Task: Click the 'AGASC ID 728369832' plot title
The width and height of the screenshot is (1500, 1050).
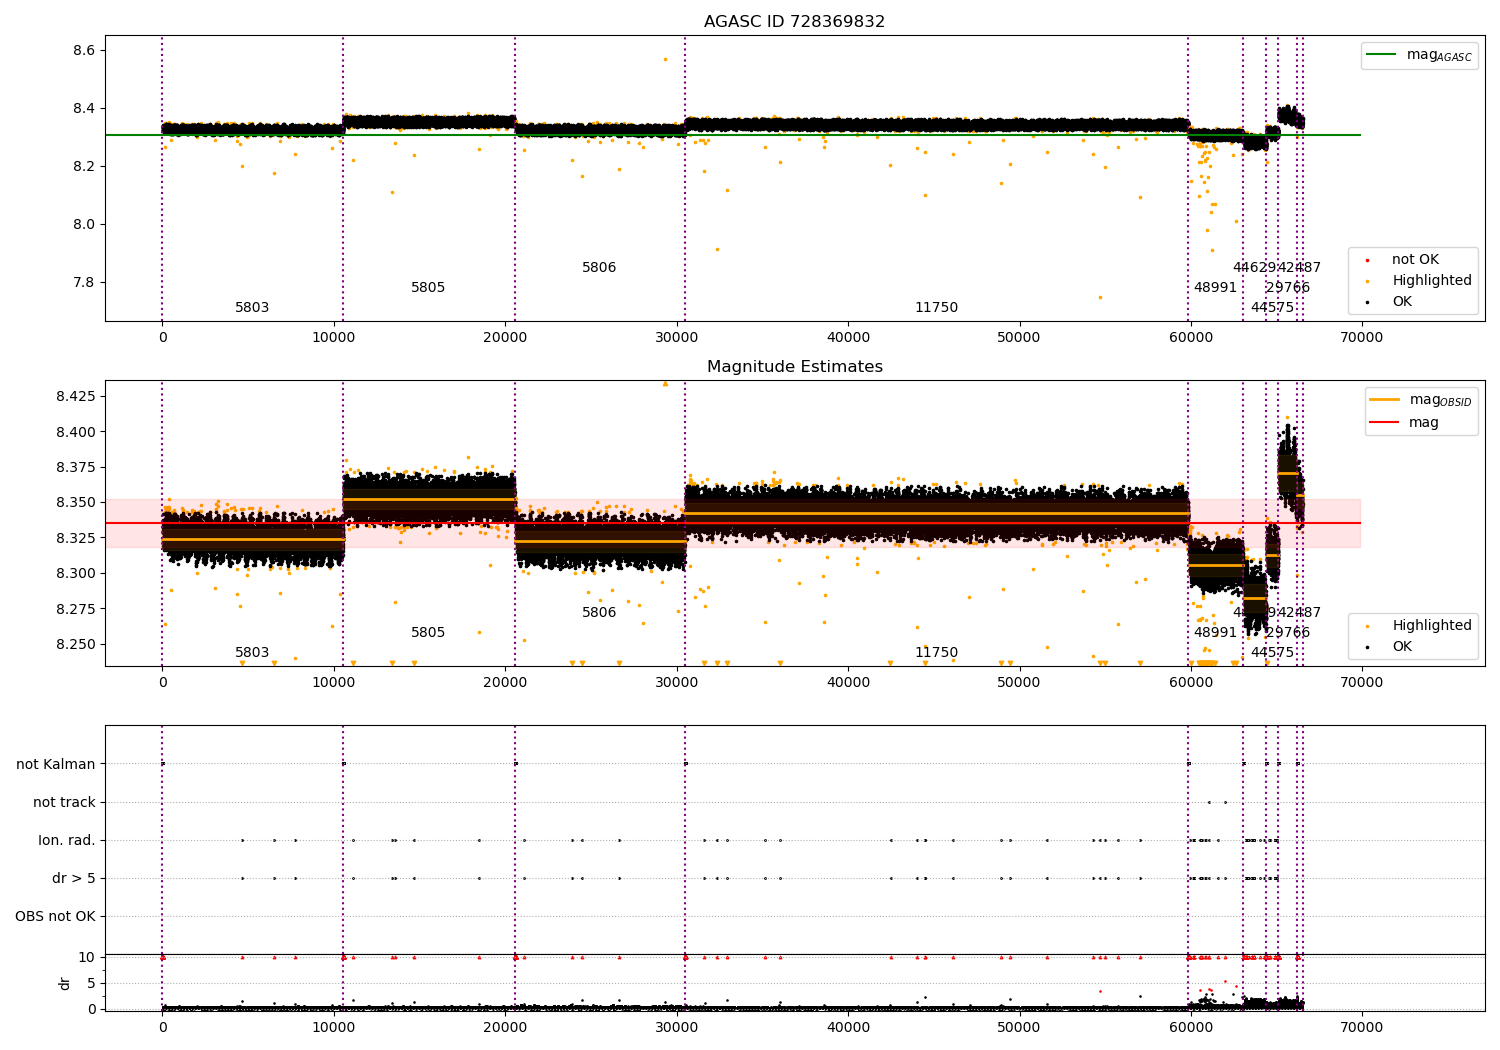Action: 794,22
